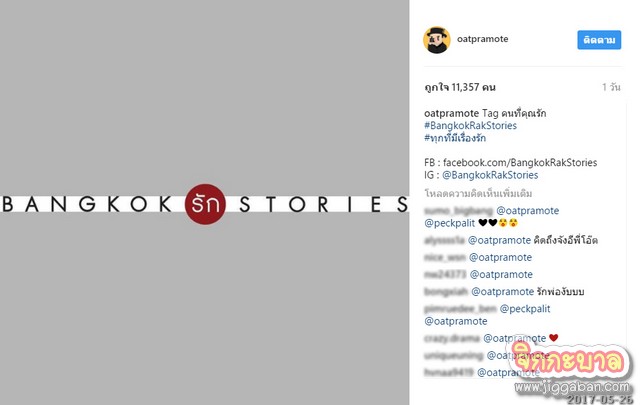This screenshot has width=640, height=405.
Task: Click the blue ติดตาม follow button
Action: coord(599,40)
